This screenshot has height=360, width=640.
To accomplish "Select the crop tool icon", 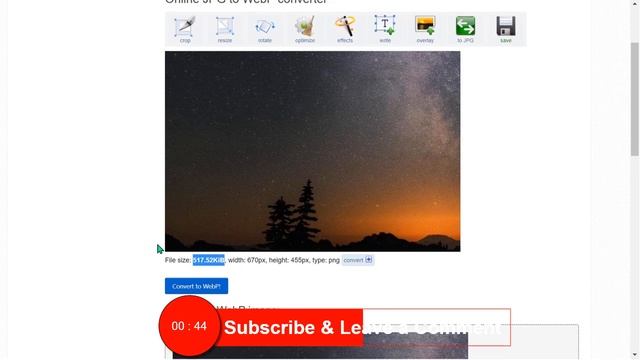I will point(185,29).
